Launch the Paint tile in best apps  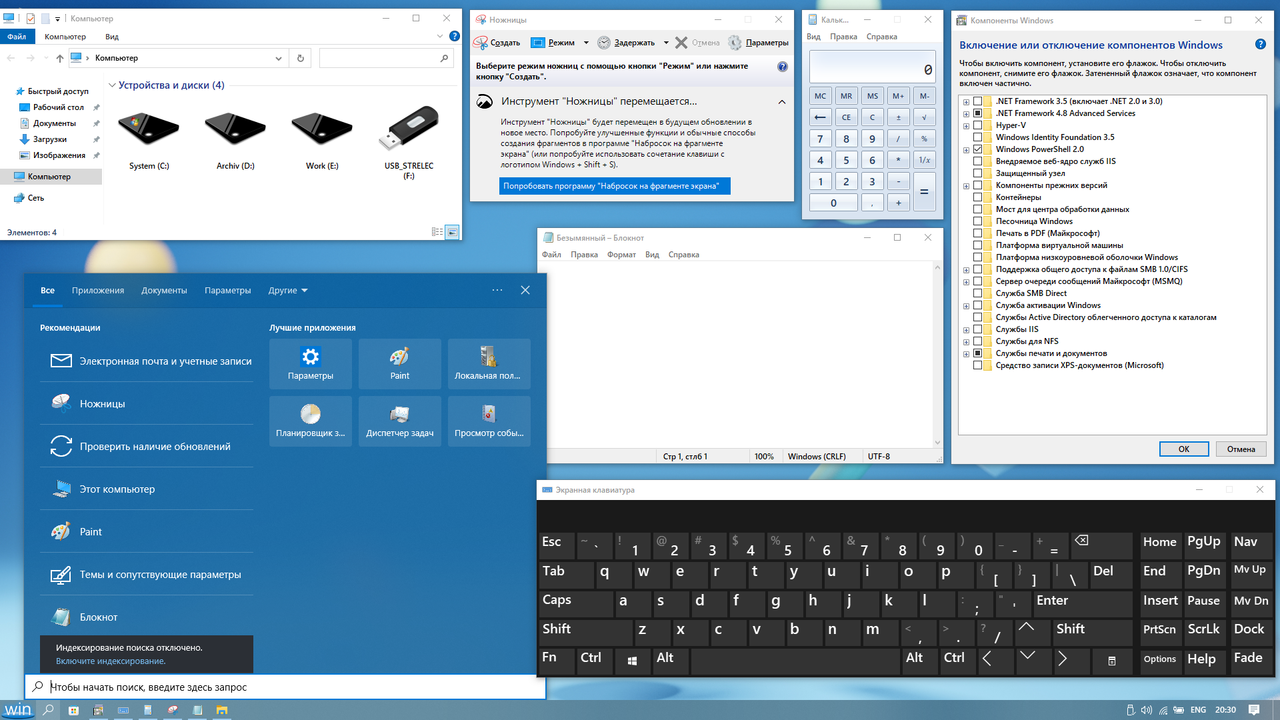click(400, 363)
